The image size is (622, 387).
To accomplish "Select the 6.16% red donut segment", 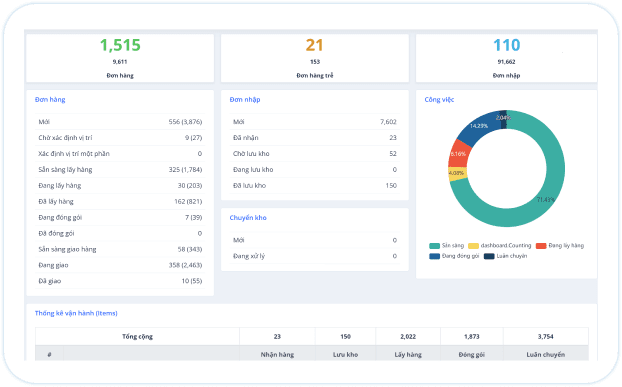I will (x=459, y=154).
